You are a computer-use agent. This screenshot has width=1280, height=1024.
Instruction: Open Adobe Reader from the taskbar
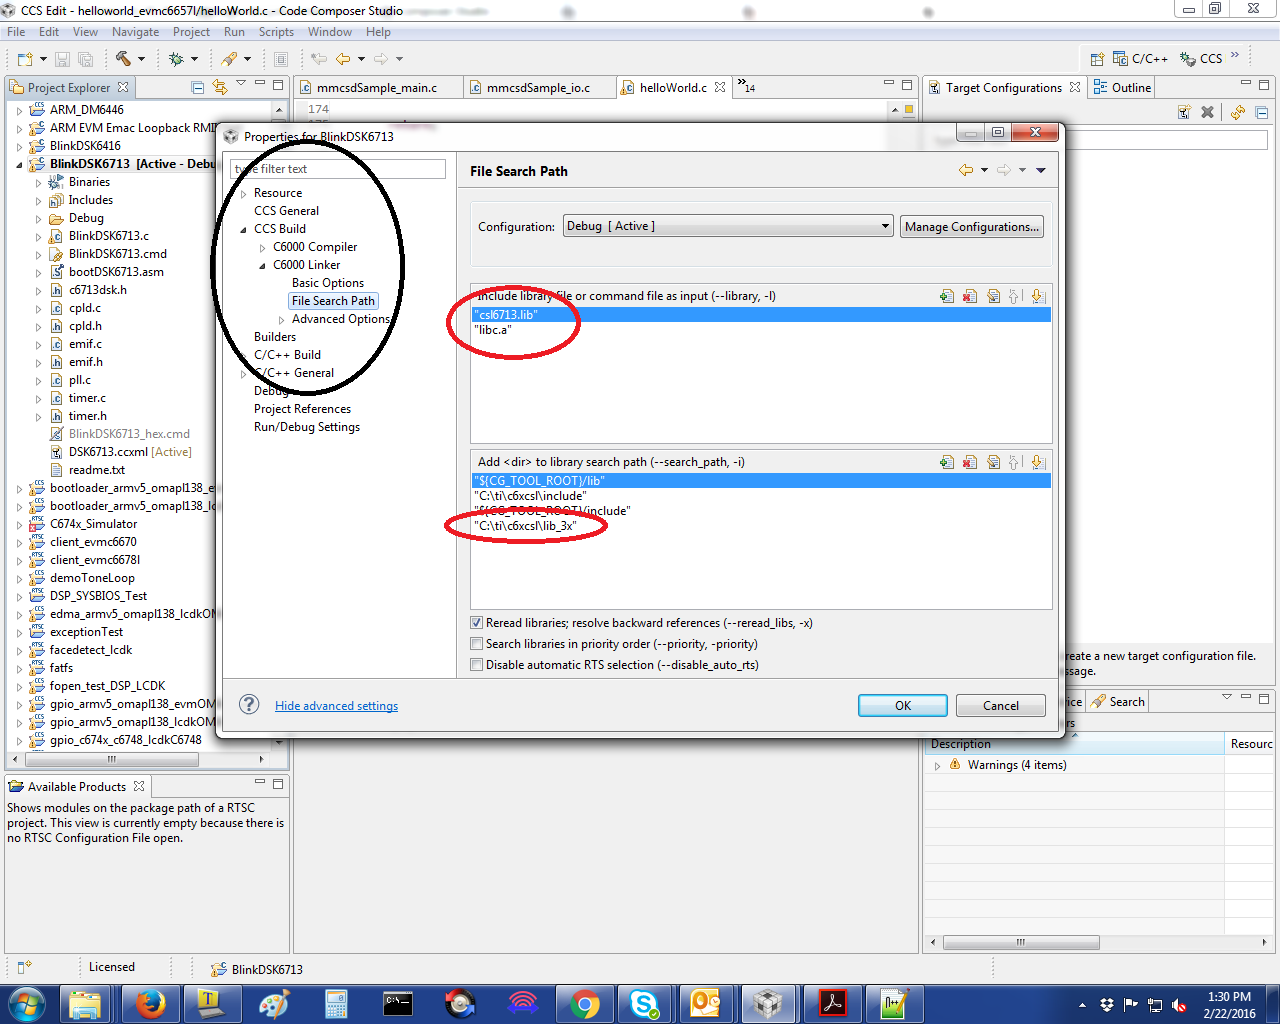coord(833,1003)
